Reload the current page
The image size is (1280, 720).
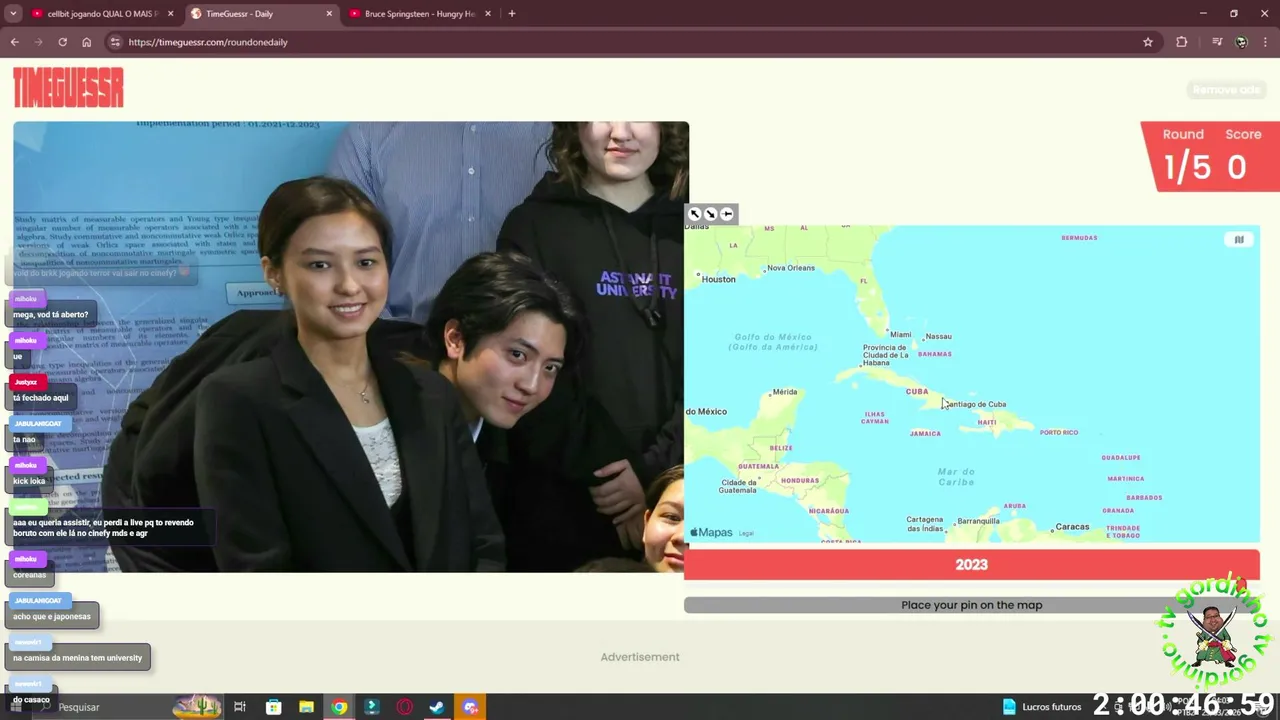(62, 42)
